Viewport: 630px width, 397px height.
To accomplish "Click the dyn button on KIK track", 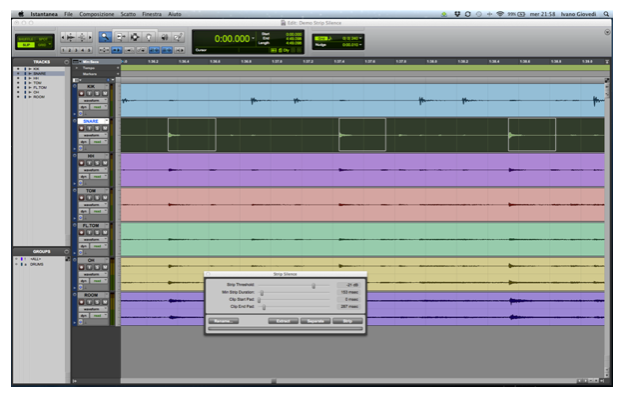I will tap(84, 107).
